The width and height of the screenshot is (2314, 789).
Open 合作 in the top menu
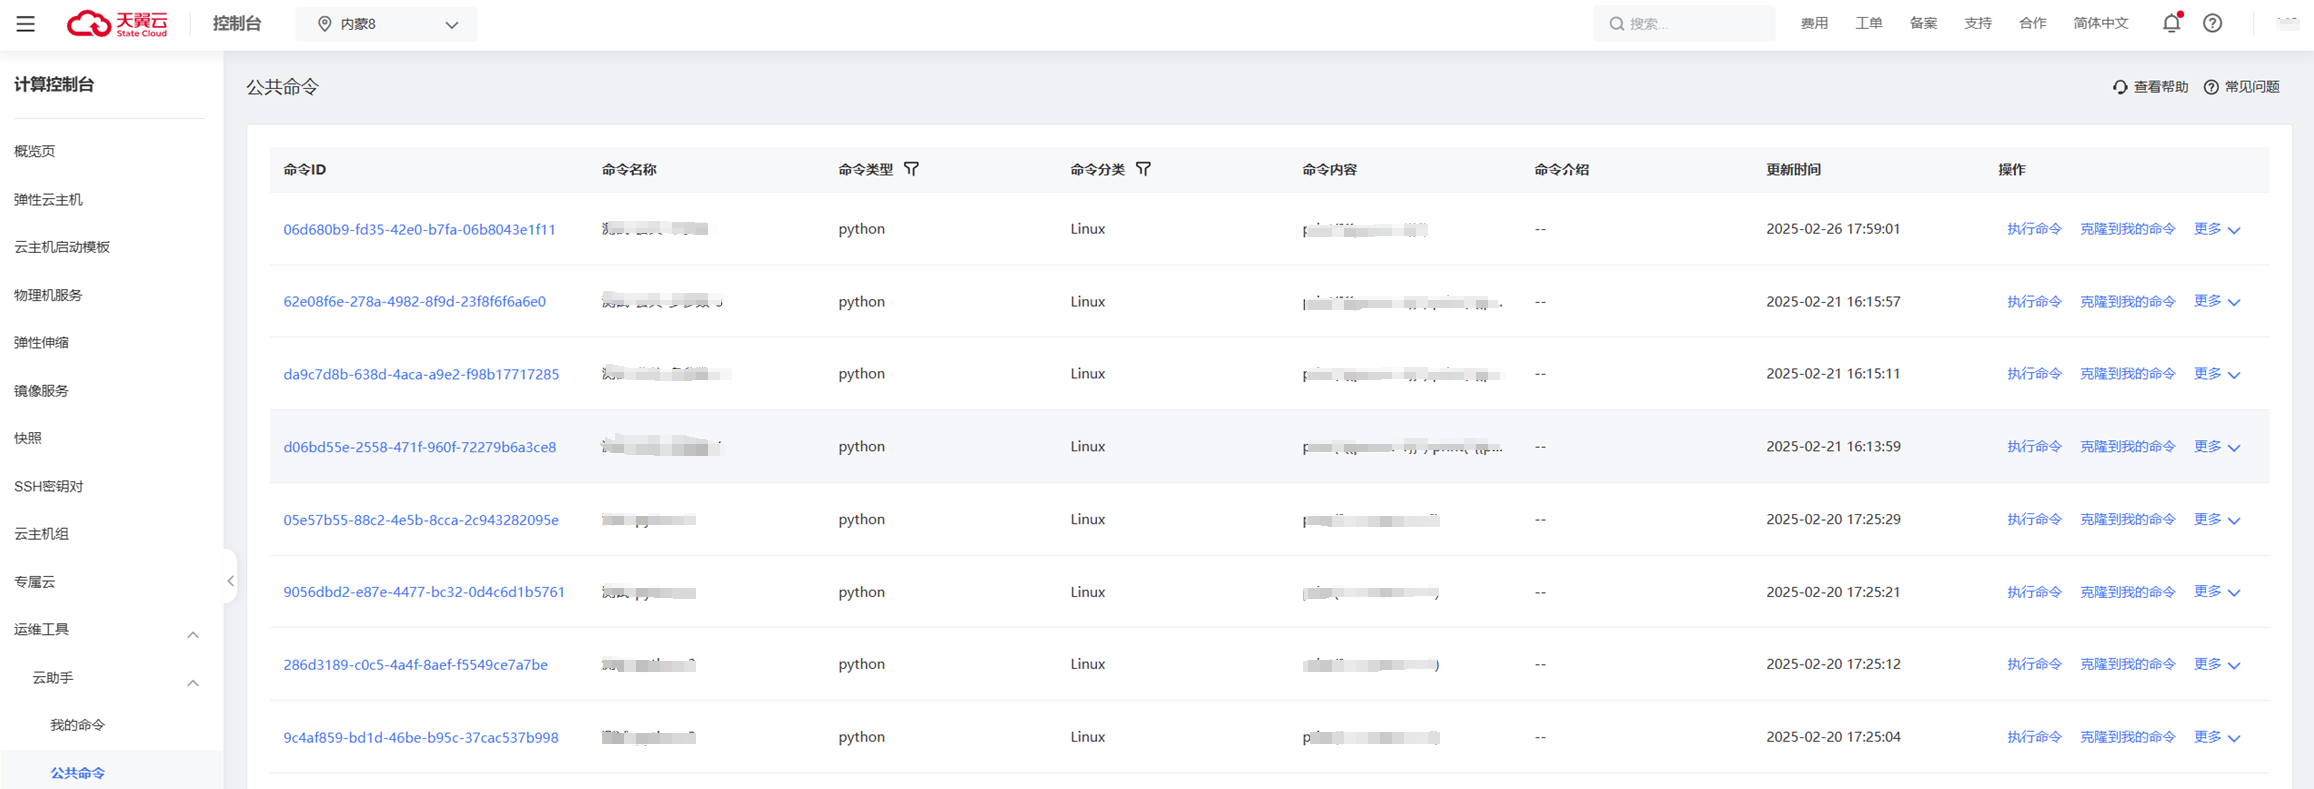tap(2032, 23)
